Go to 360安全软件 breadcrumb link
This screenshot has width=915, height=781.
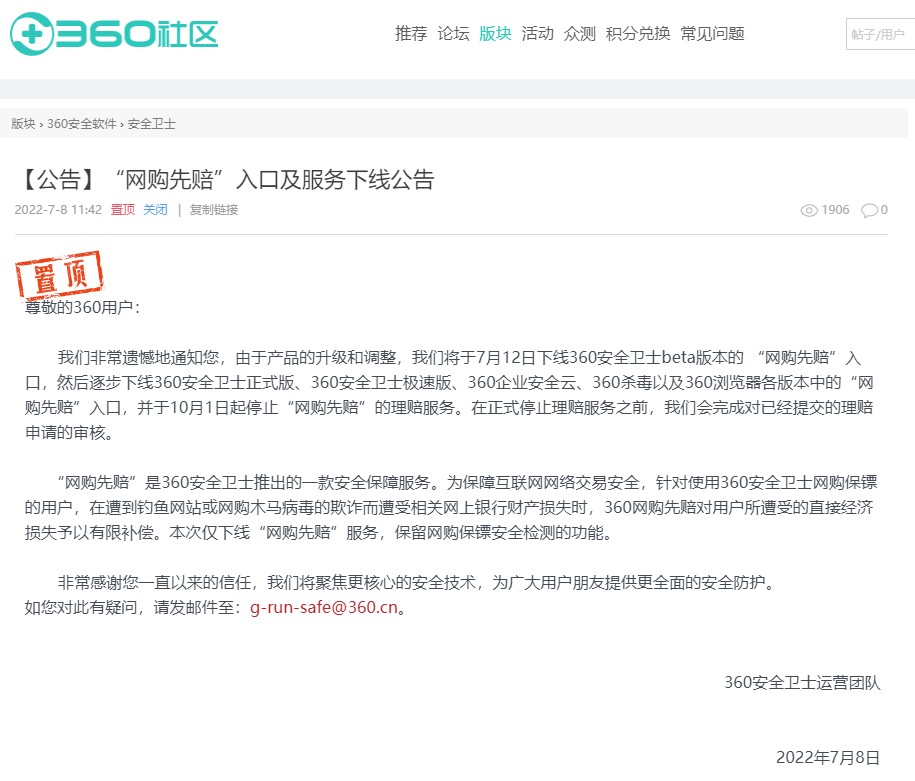(x=82, y=124)
